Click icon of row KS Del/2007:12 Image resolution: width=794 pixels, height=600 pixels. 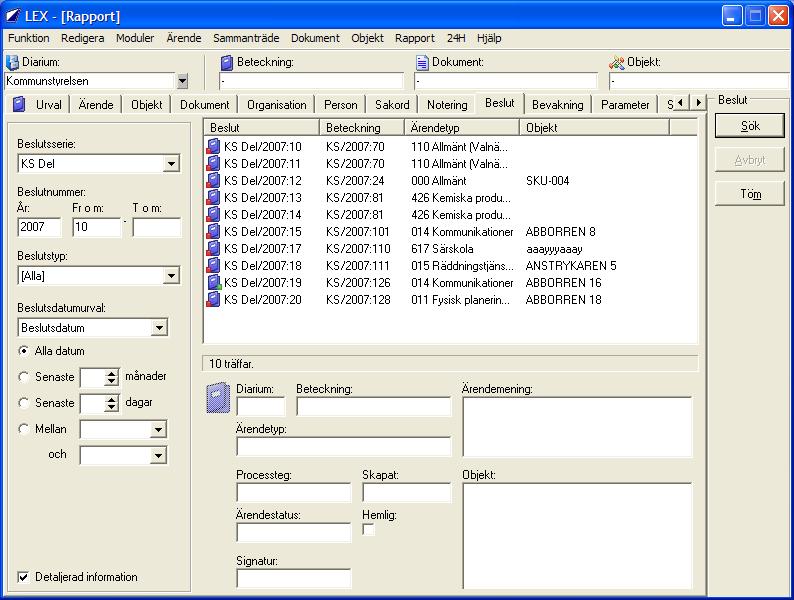click(213, 180)
